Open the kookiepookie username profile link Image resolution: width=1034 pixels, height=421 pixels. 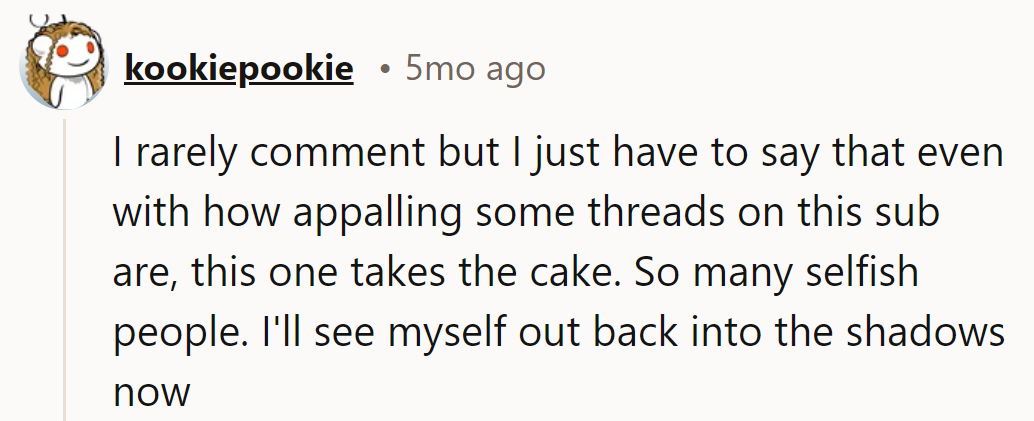[238, 68]
